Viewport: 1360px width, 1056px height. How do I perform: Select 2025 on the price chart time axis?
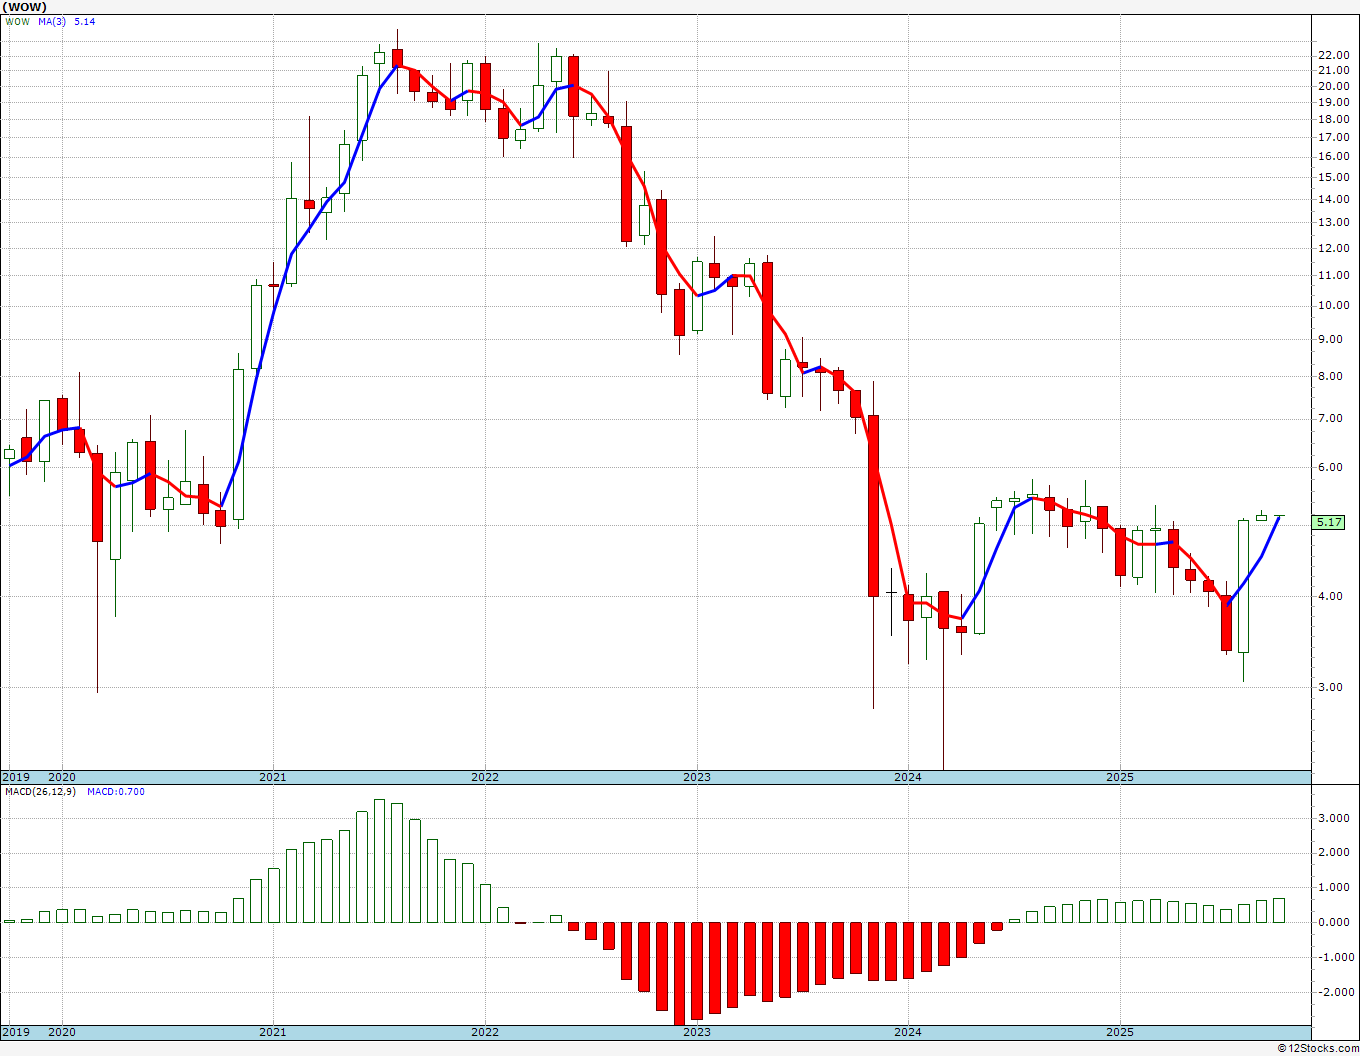pos(1120,777)
